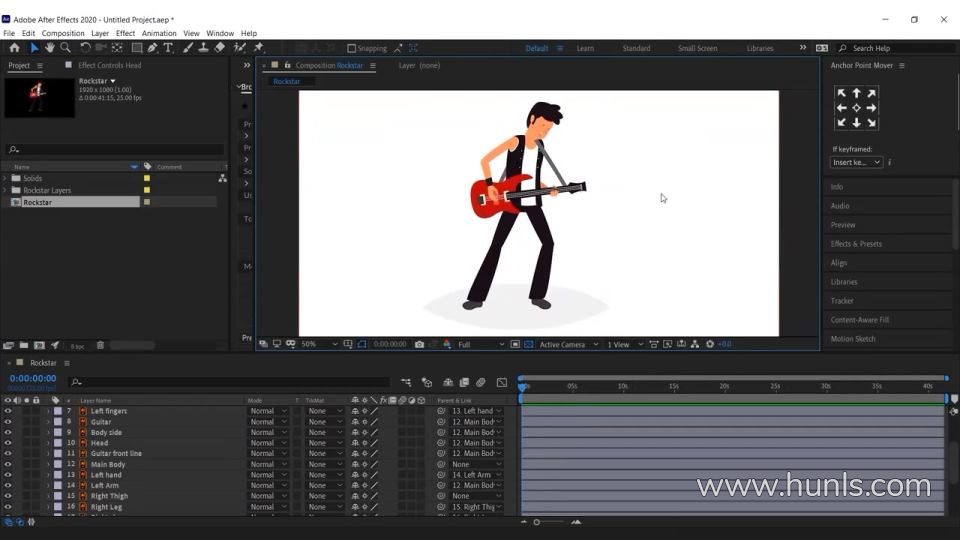
Task: Switch to the Effect Controls Head tab
Action: tap(110, 66)
